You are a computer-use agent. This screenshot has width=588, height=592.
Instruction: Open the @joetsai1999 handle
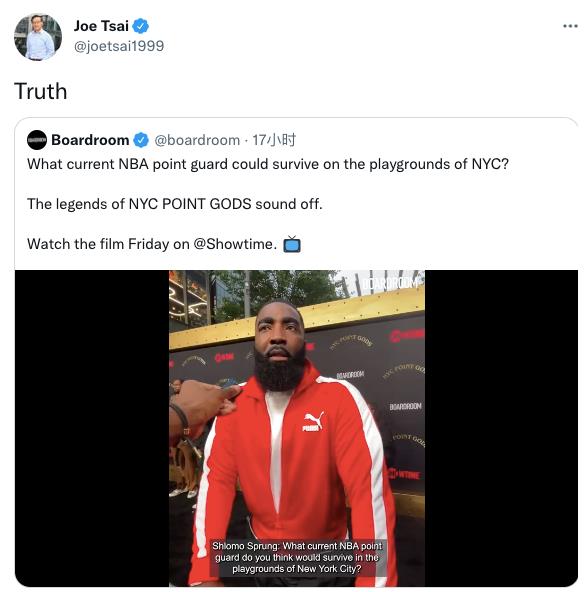pos(119,46)
